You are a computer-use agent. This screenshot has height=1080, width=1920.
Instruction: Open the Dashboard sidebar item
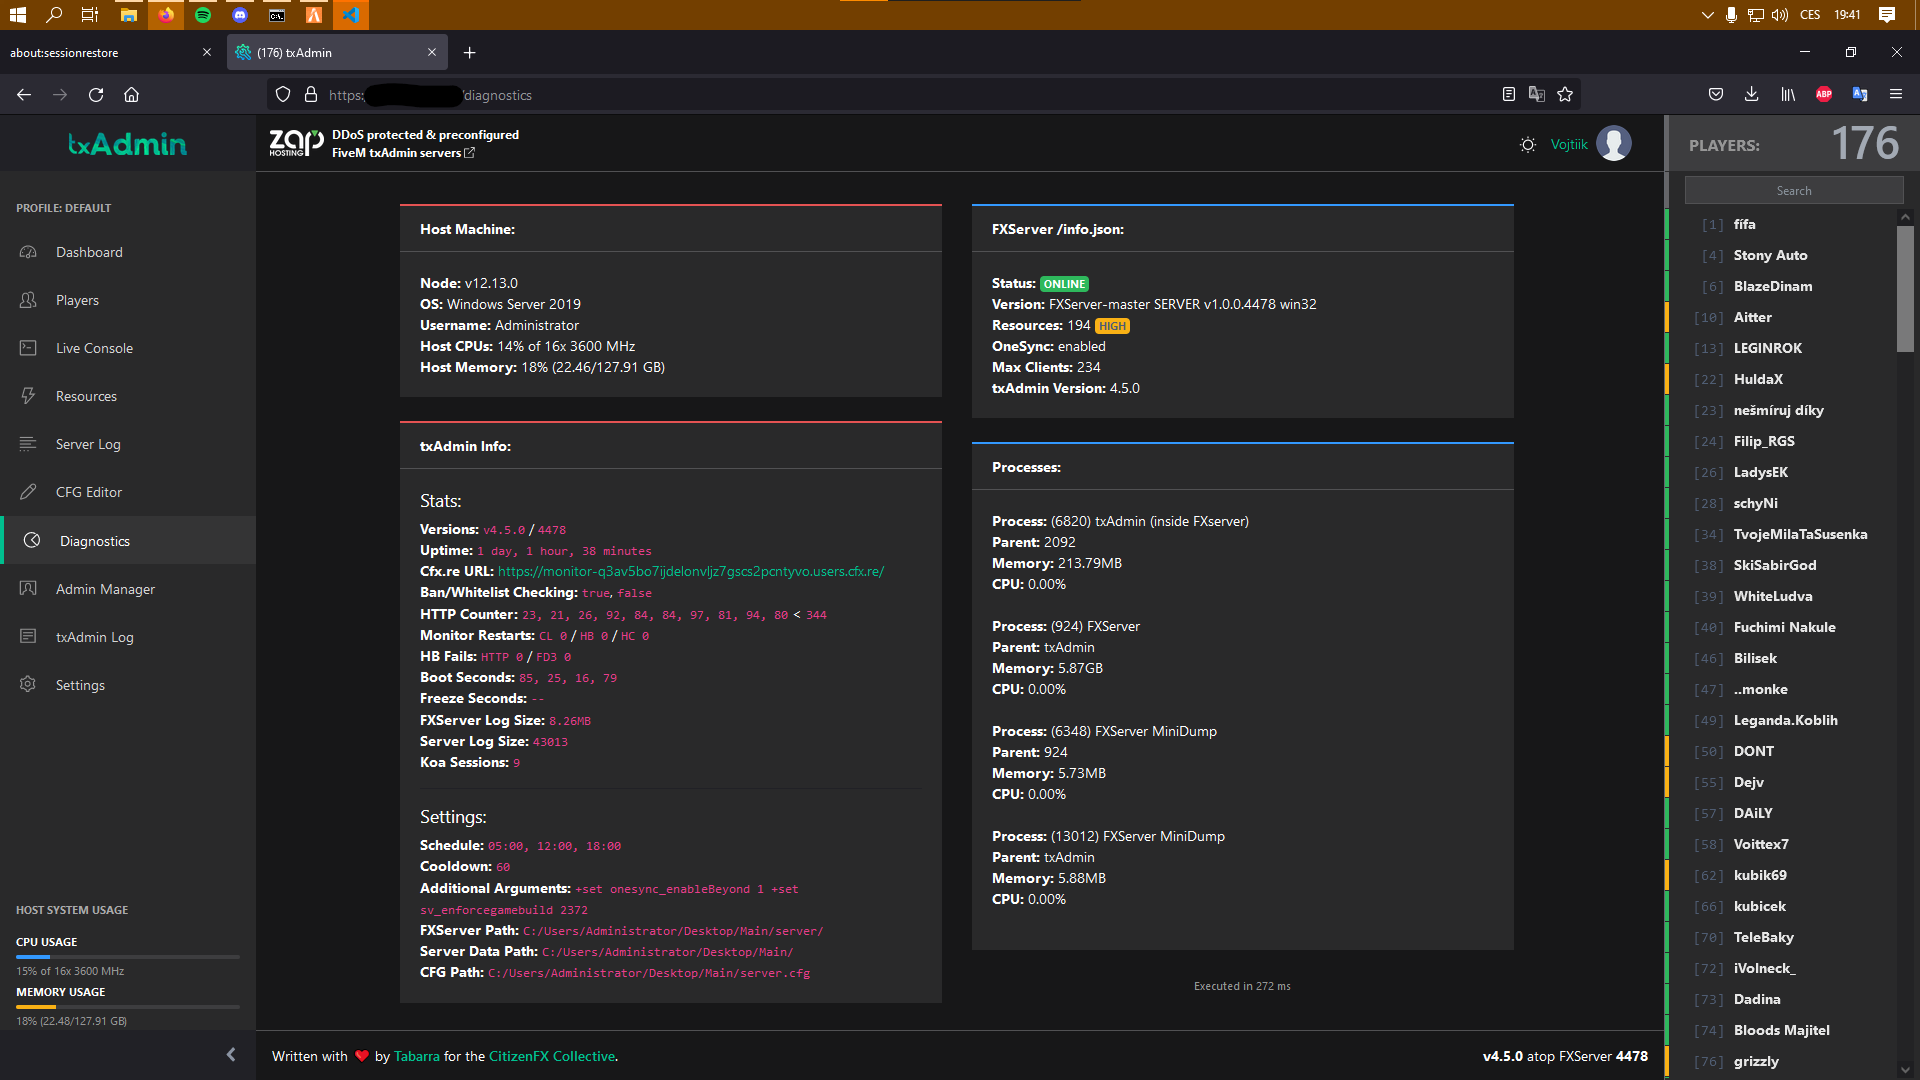[89, 252]
